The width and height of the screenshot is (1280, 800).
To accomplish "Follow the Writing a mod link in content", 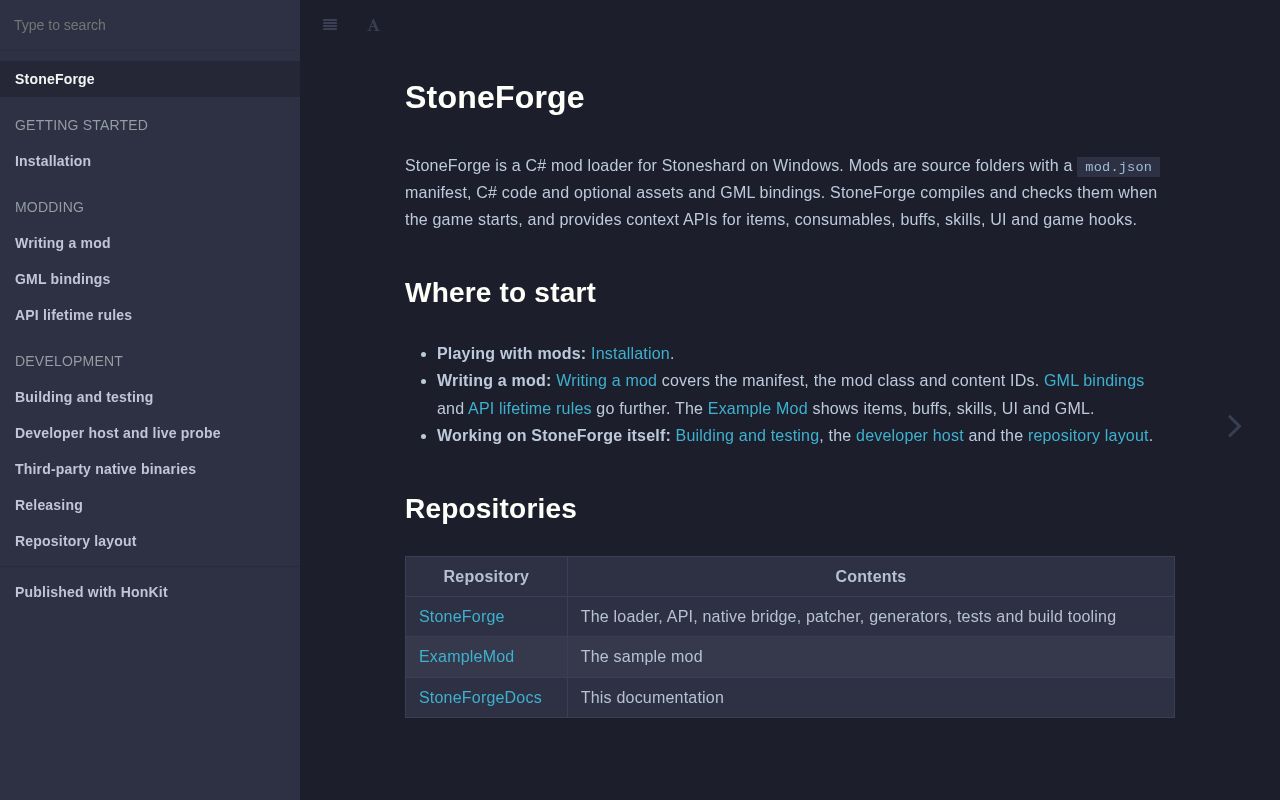I will pyautogui.click(x=606, y=381).
